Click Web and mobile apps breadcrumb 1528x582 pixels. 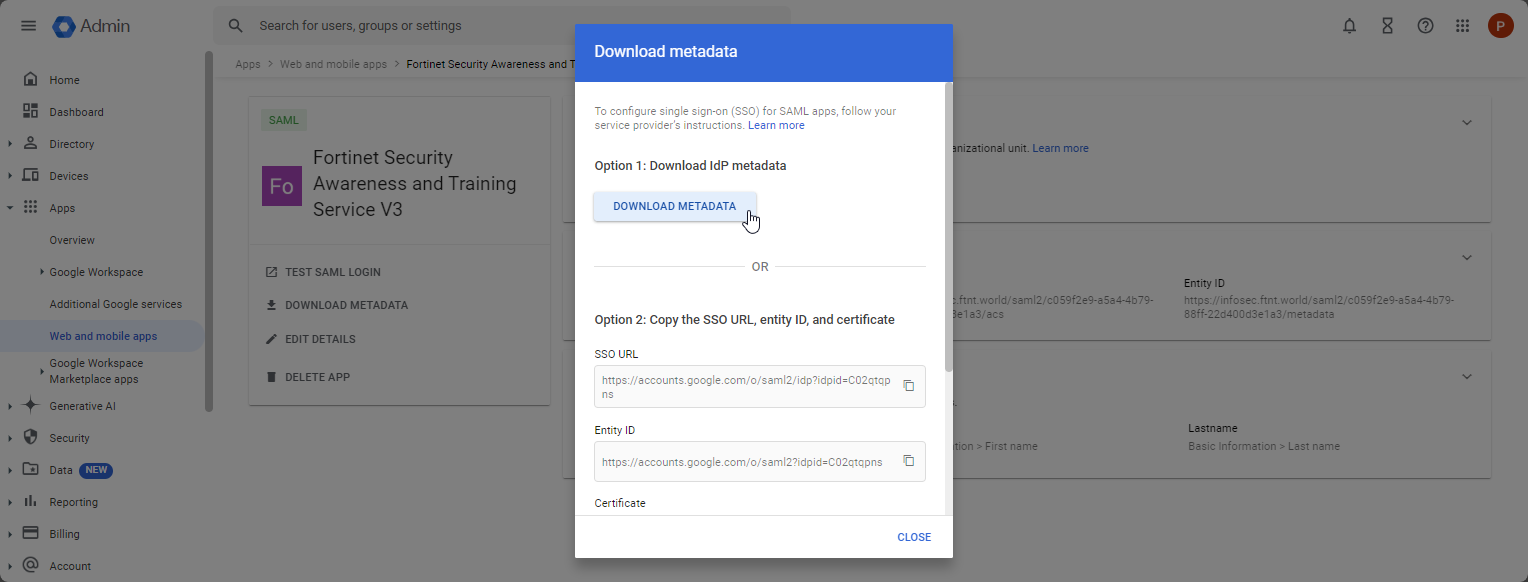tap(333, 64)
